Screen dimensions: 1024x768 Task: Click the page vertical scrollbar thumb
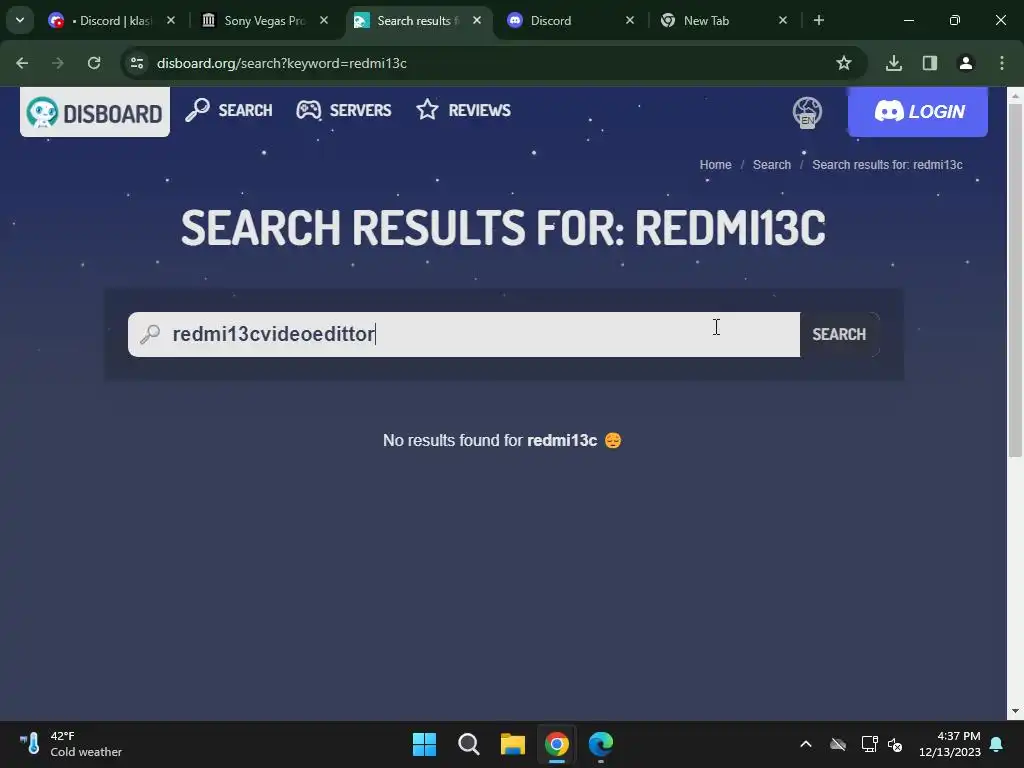(1015, 281)
